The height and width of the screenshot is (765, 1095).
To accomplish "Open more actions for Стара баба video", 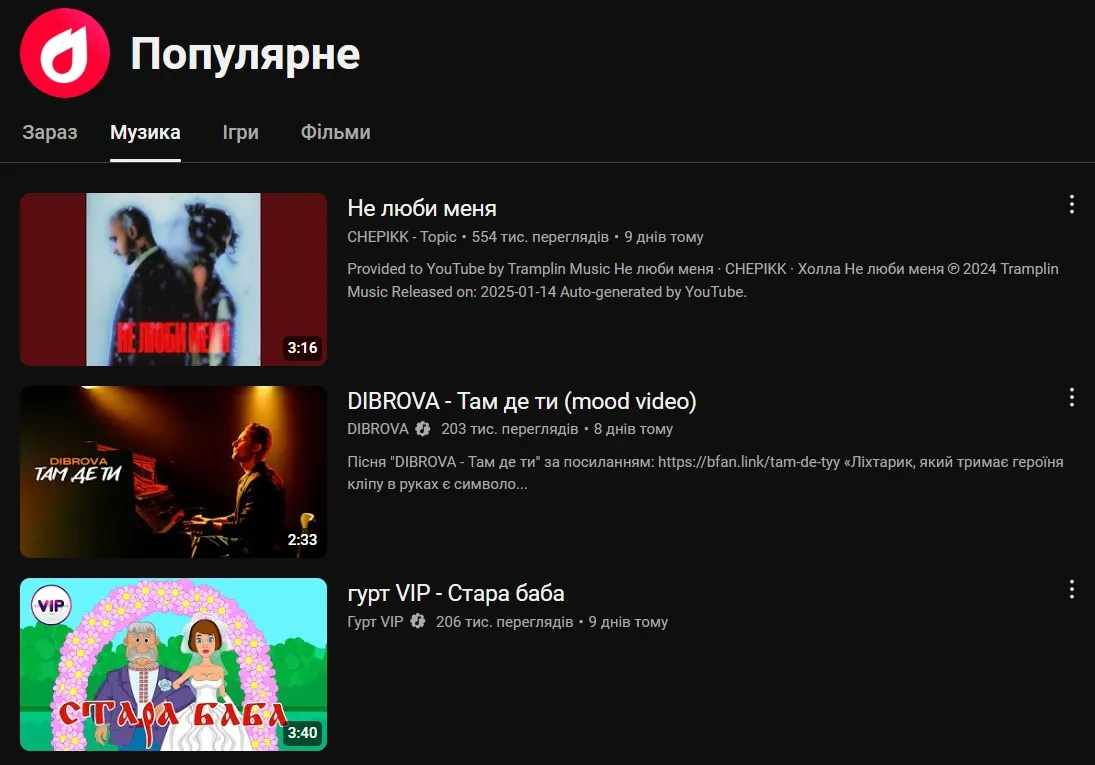I will pyautogui.click(x=1071, y=590).
